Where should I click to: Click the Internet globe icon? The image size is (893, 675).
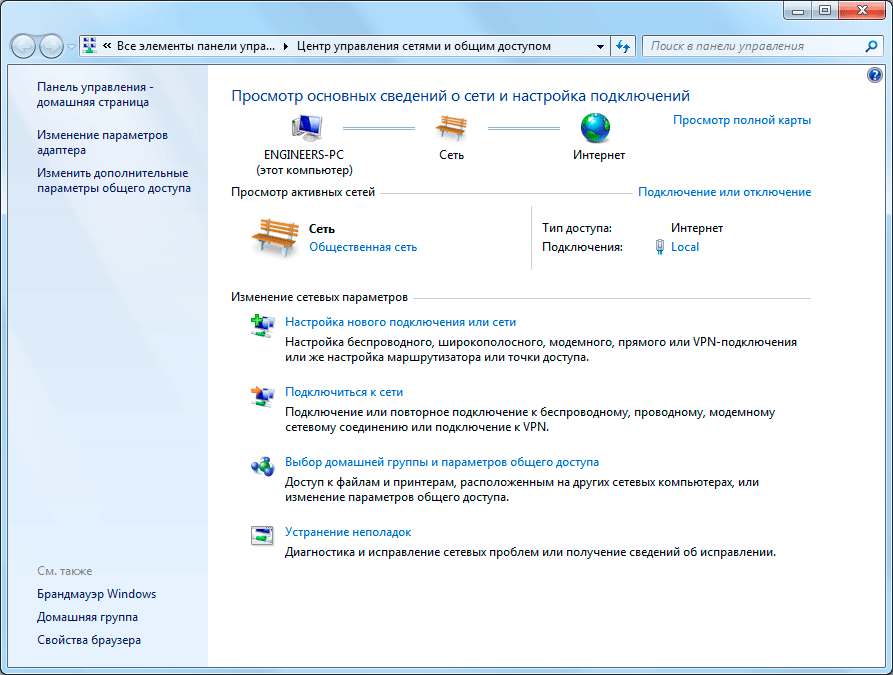(596, 128)
